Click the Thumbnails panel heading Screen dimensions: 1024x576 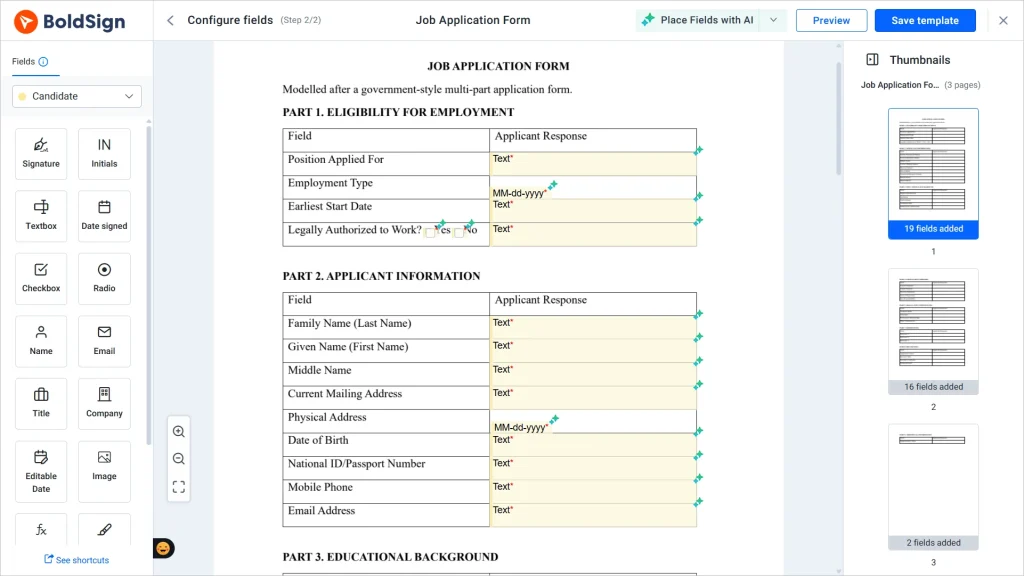(920, 60)
